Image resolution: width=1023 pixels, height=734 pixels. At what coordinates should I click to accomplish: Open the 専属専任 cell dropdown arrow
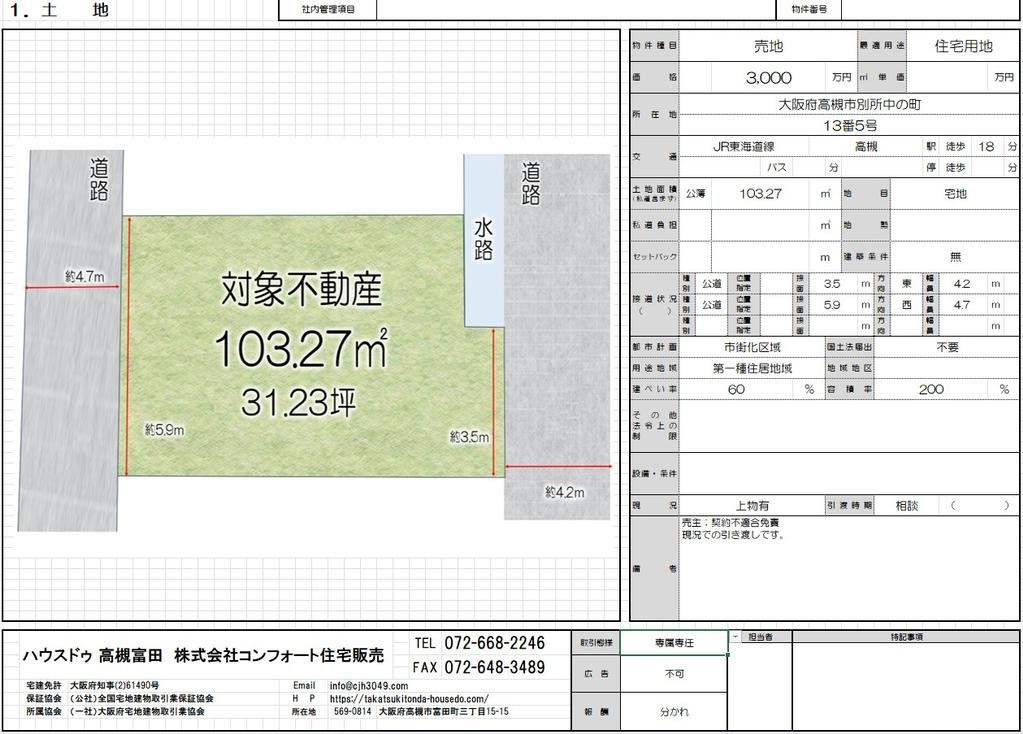tap(735, 636)
